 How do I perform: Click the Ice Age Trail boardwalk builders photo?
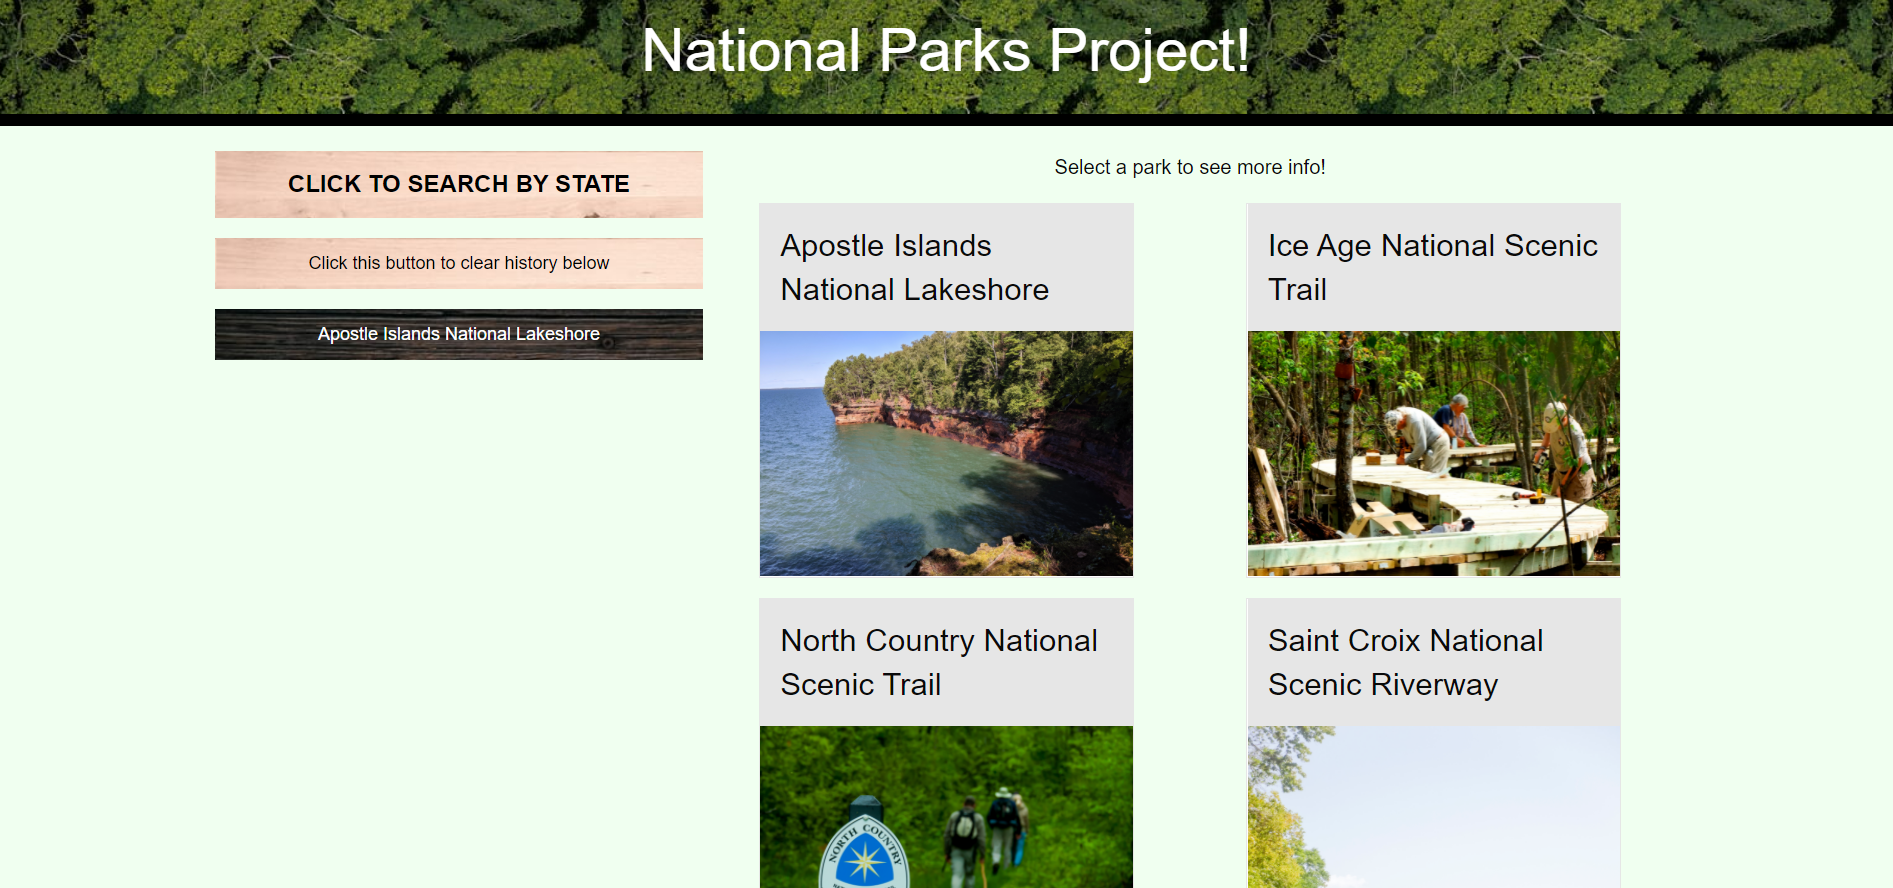1432,453
